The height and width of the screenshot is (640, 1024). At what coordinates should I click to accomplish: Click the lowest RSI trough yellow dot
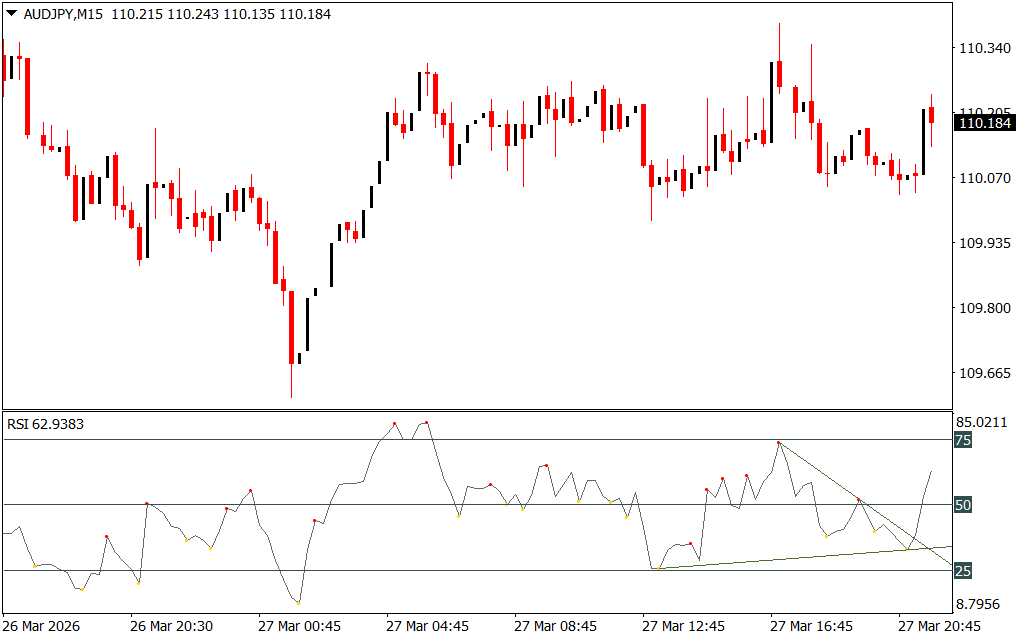[x=298, y=603]
